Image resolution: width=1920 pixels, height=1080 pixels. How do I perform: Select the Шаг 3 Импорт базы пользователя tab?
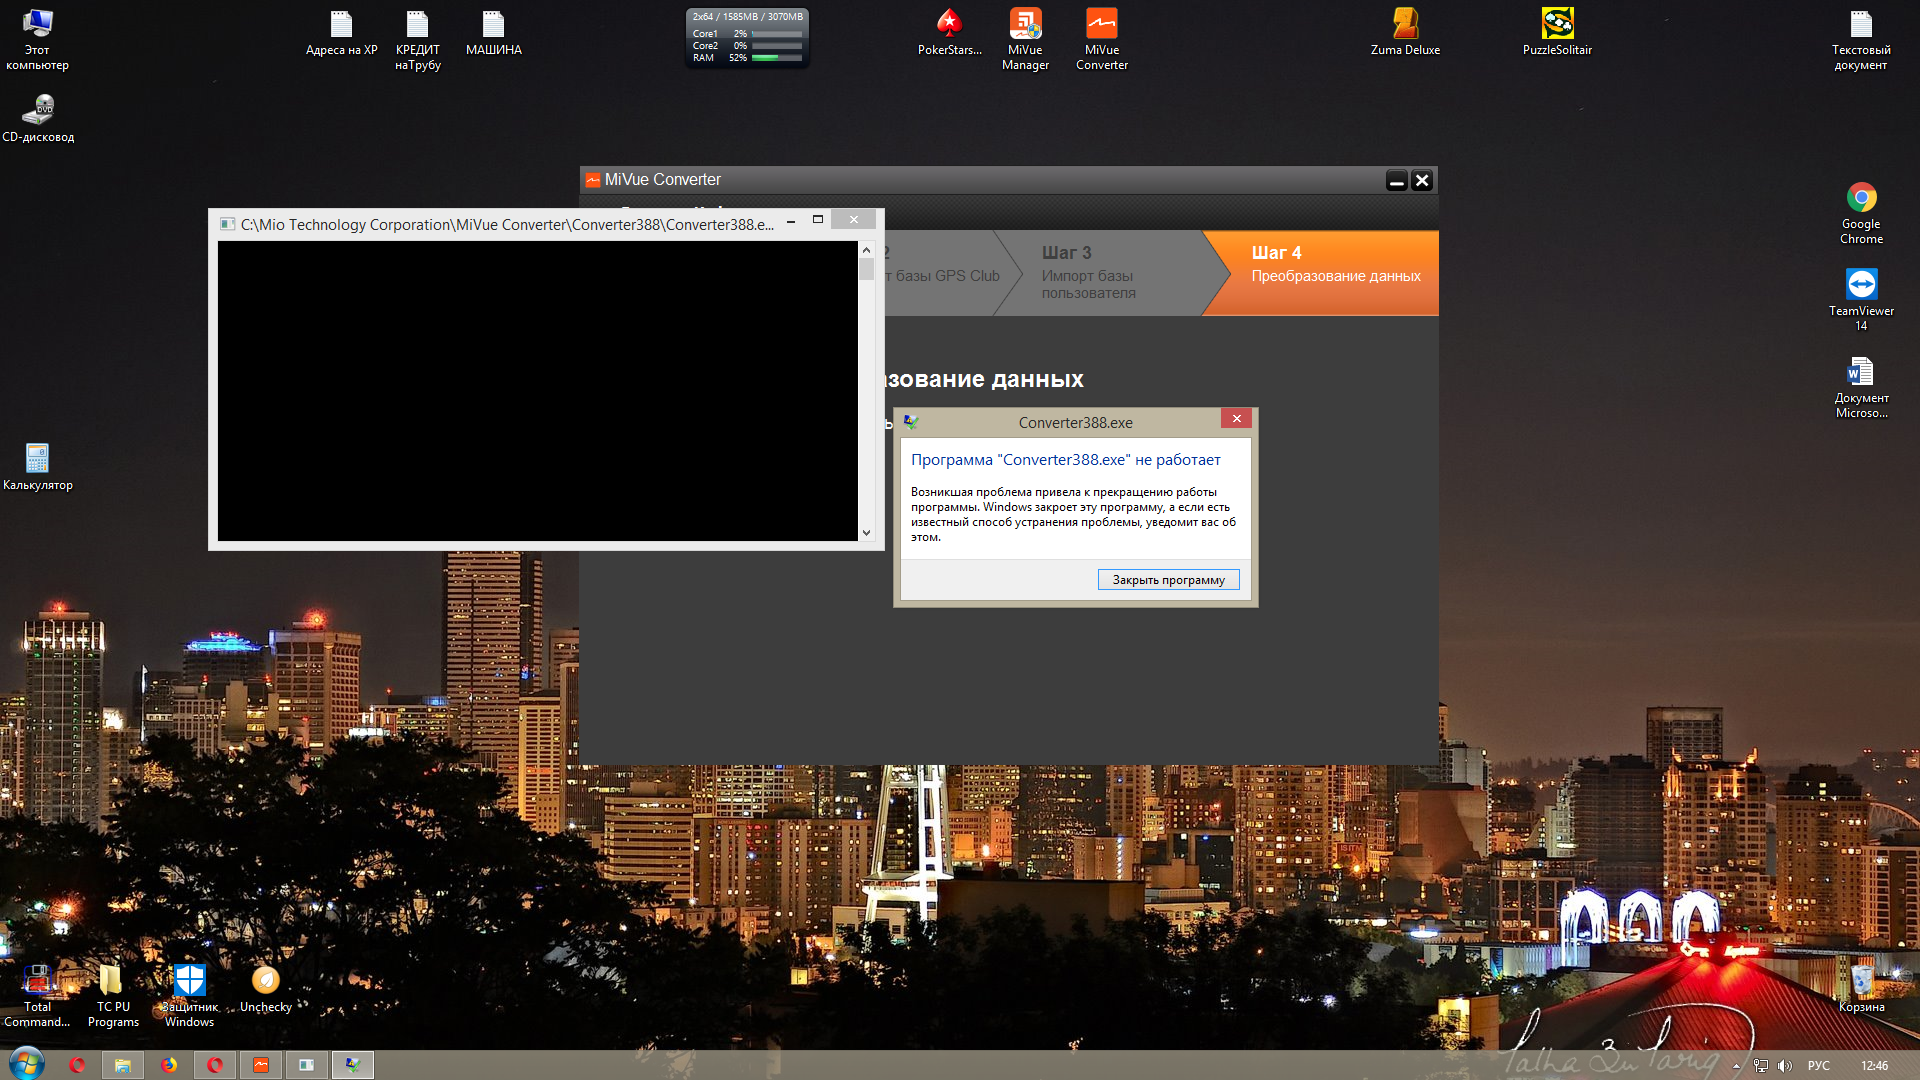[x=1090, y=272]
